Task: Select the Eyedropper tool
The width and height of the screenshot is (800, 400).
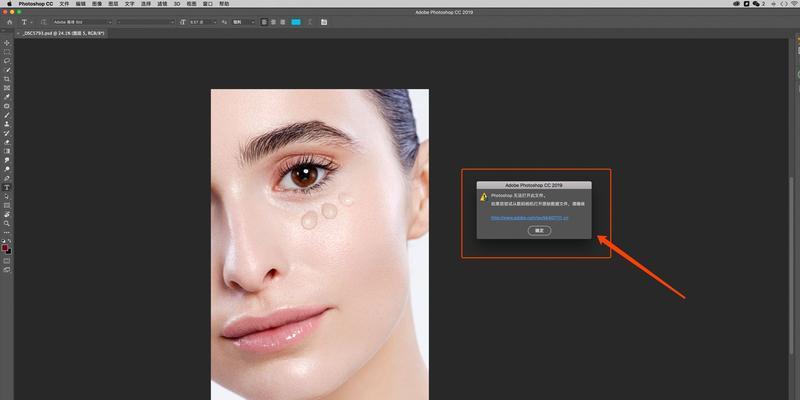Action: 7,96
